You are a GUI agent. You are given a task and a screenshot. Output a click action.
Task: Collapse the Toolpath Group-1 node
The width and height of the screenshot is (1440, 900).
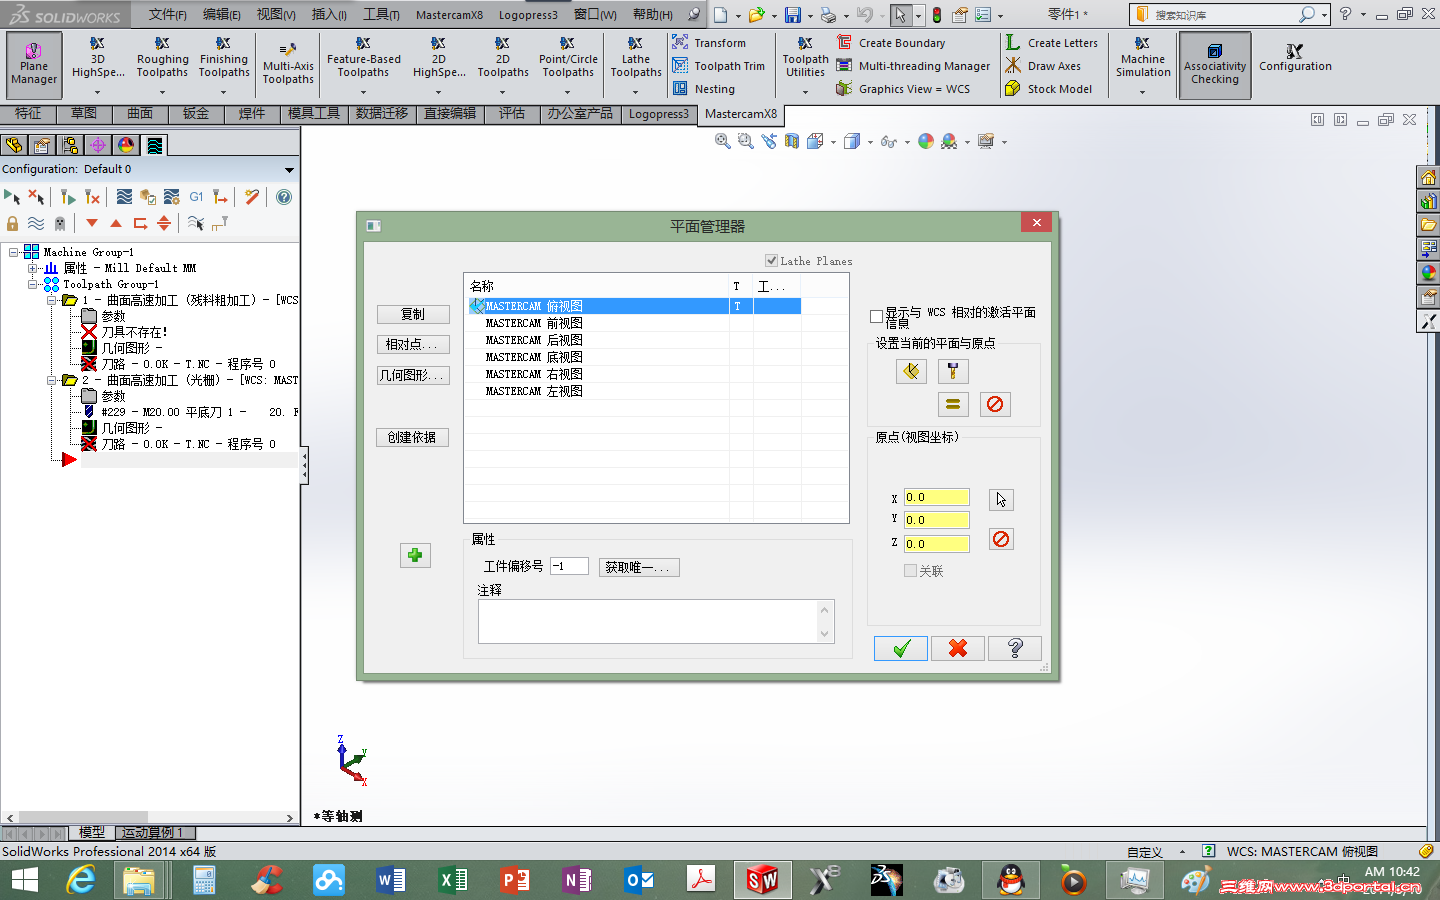pos(32,284)
